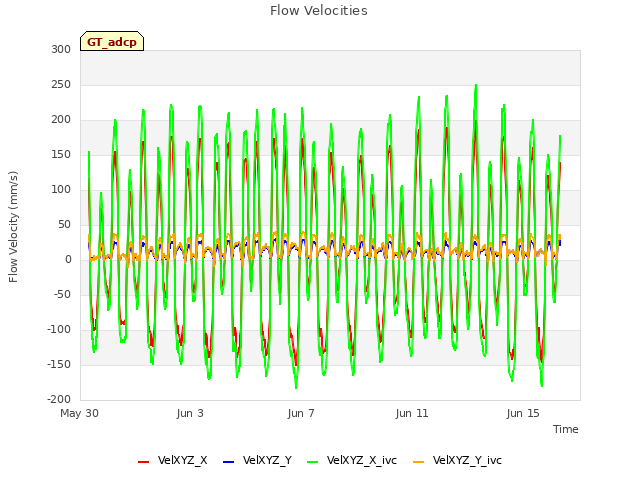Click the orange VelXYZ_Y_ivc legend swatch
The width and height of the screenshot is (640, 480).
pos(418,462)
